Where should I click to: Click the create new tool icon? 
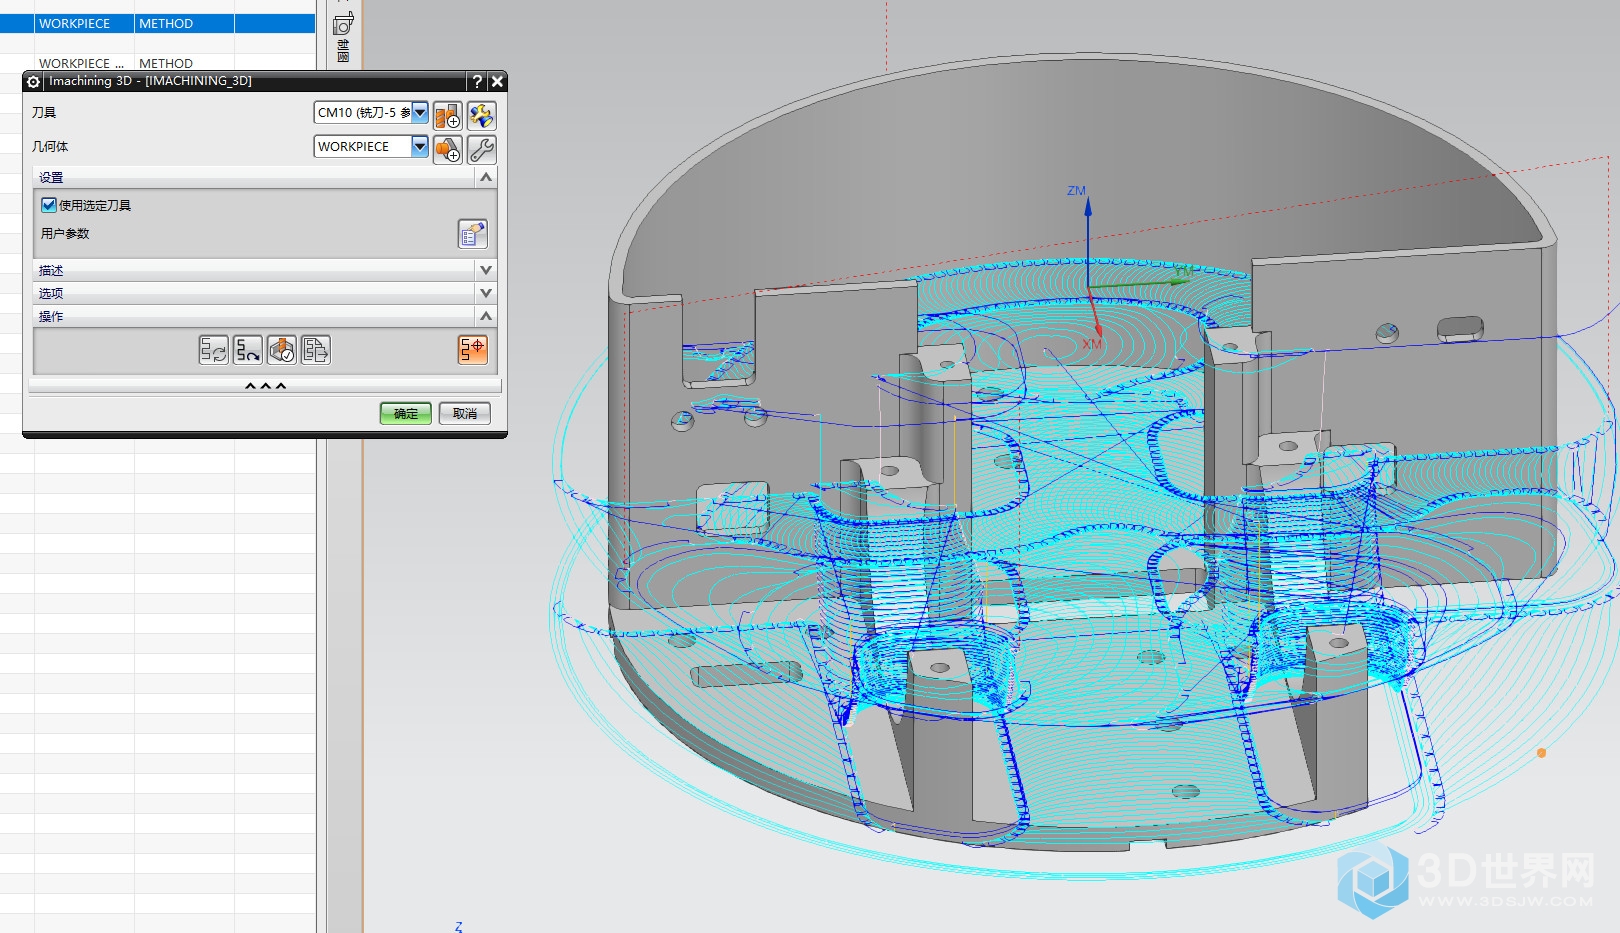(x=447, y=116)
